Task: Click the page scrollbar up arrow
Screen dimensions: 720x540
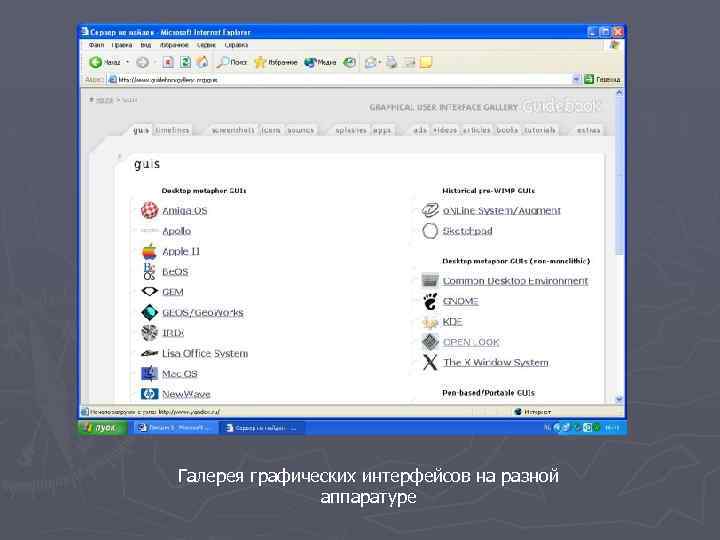Action: coord(619,92)
